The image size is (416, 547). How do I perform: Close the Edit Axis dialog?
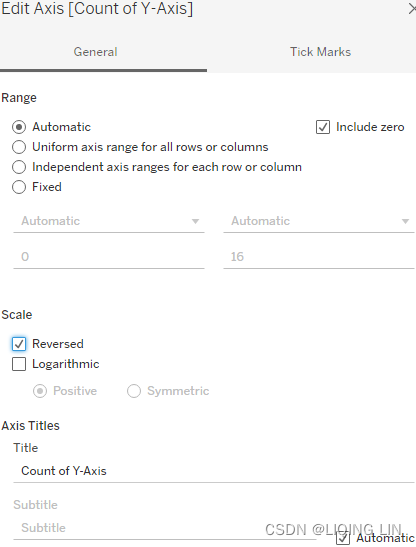click(412, 9)
